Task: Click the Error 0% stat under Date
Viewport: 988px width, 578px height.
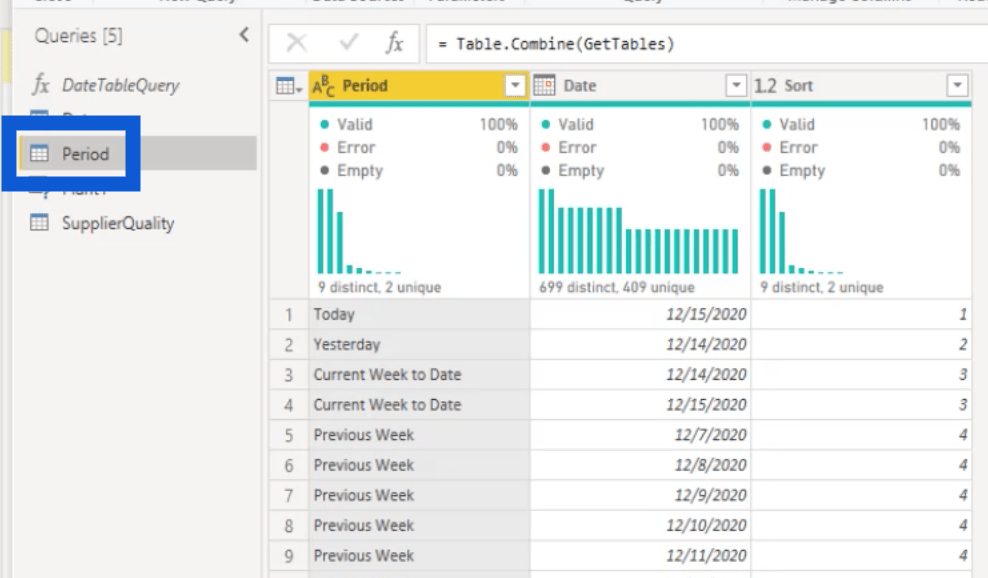Action: click(x=640, y=147)
